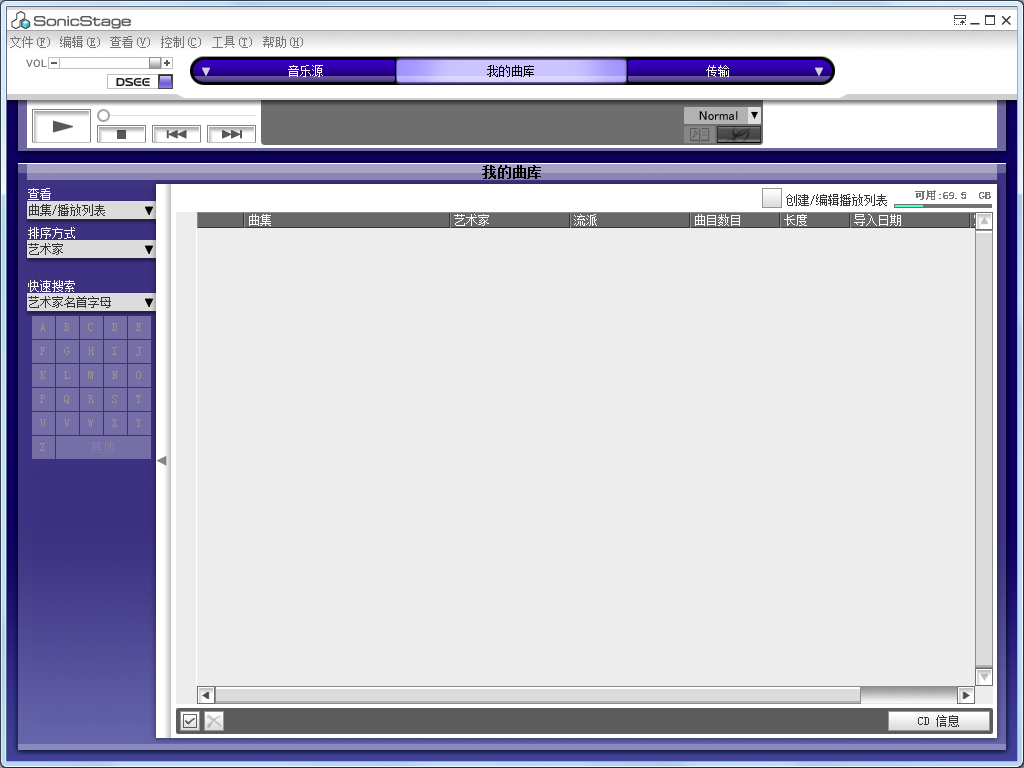Sort by the 长度 column header
Screen dimensions: 1024x768
point(814,220)
